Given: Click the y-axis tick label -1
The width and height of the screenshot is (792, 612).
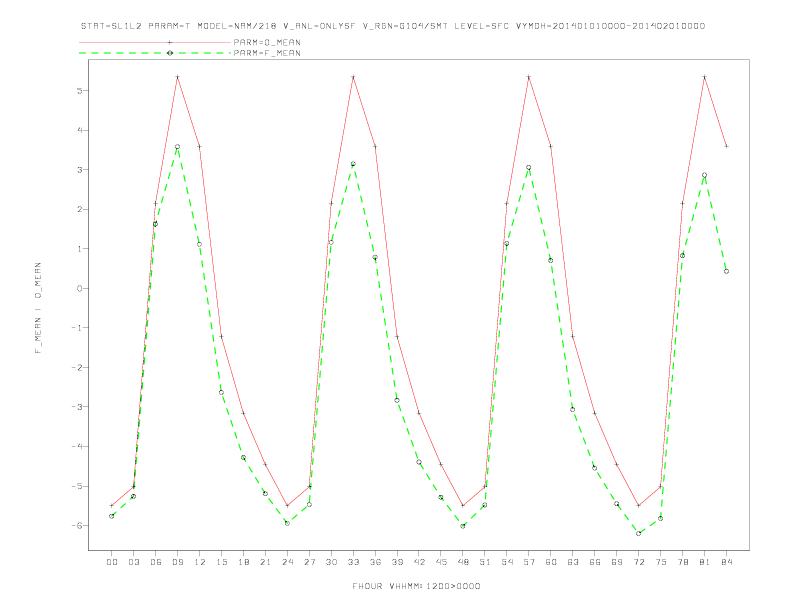Looking at the screenshot, I should [77, 328].
